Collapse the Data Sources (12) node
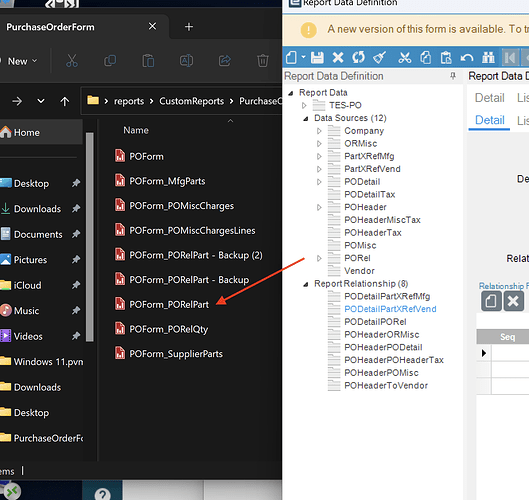 pyautogui.click(x=305, y=118)
